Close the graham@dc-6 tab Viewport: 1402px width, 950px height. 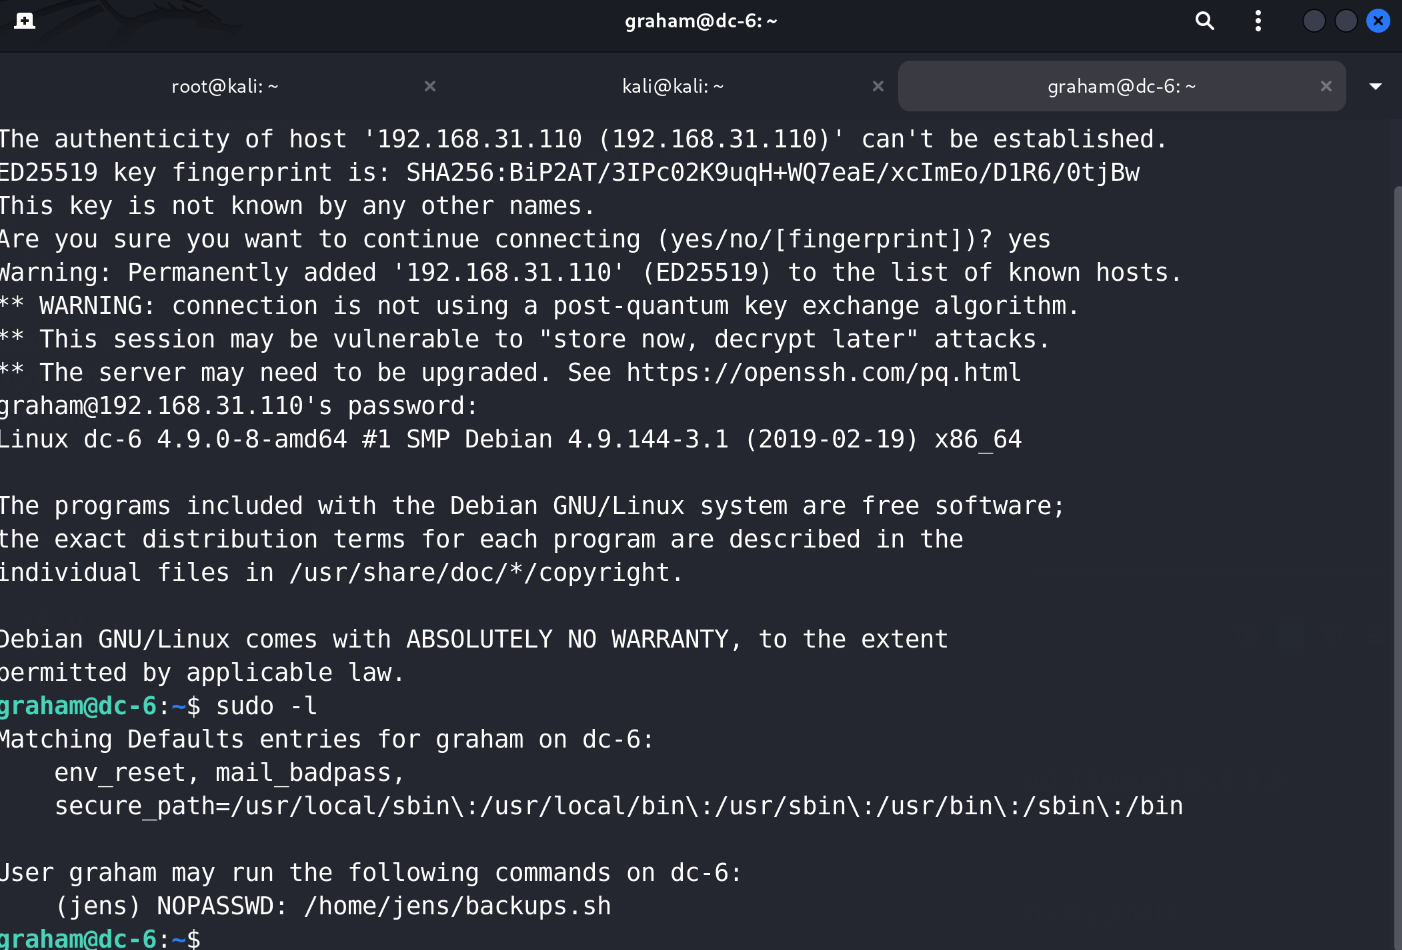1326,86
